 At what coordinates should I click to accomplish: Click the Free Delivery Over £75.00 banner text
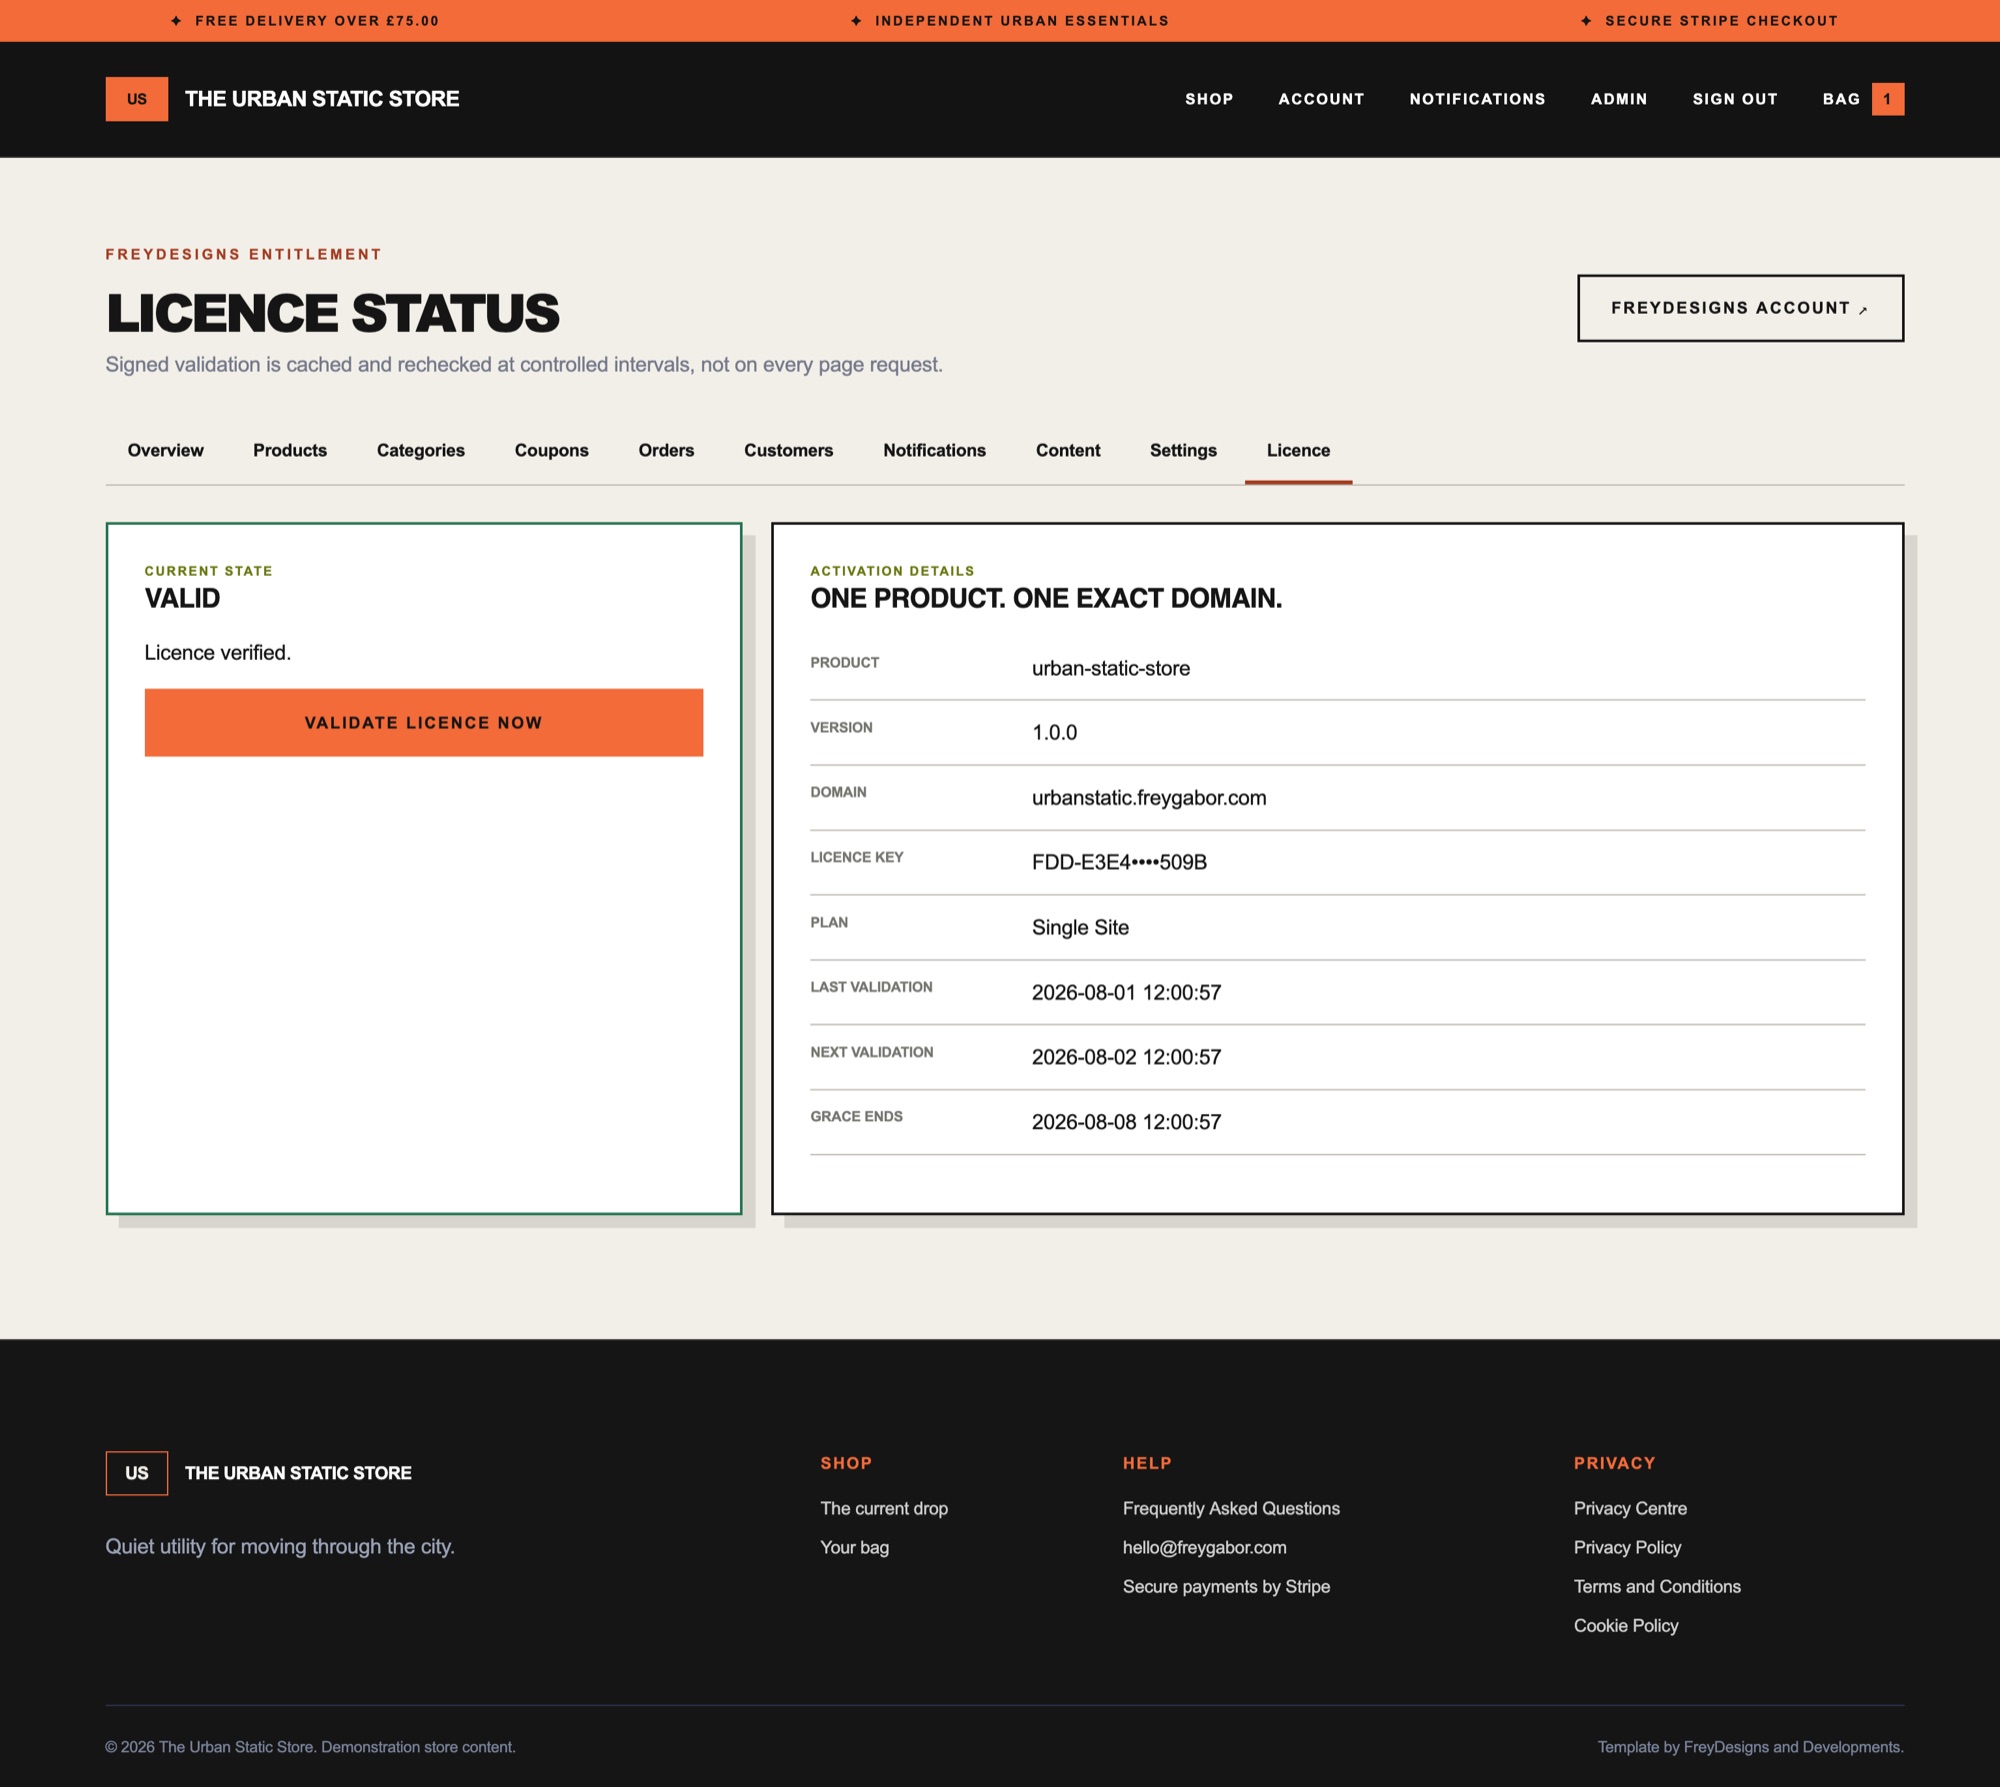pyautogui.click(x=317, y=21)
